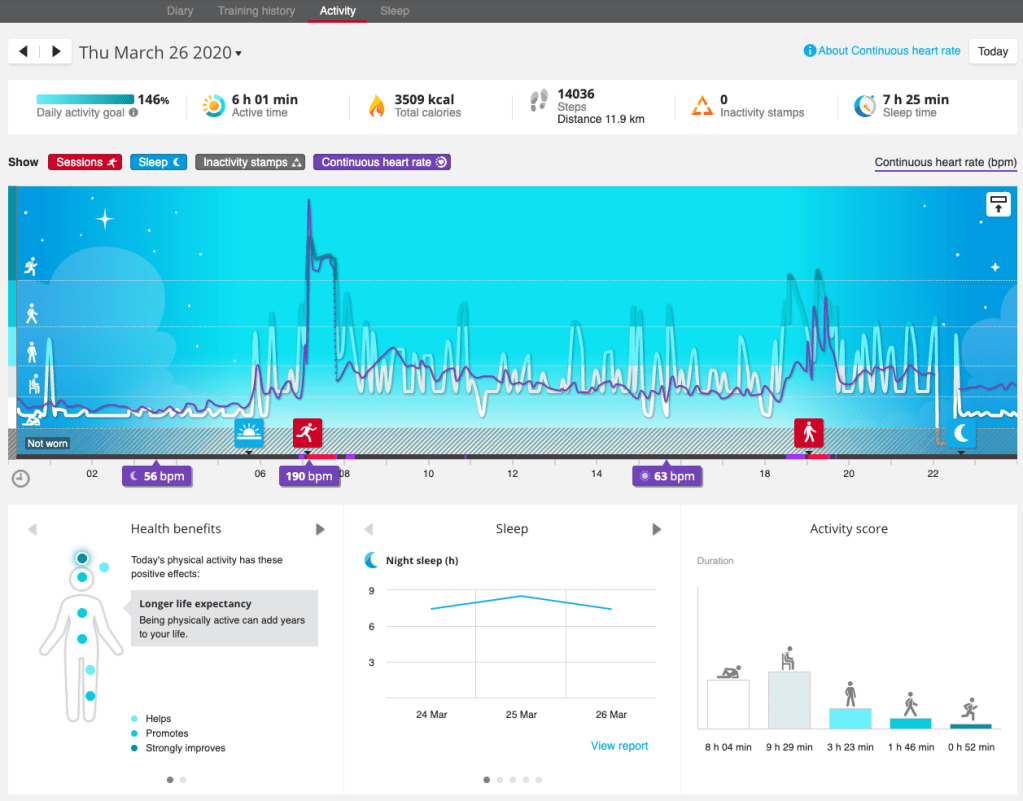Switch to the Training history tab

256,11
